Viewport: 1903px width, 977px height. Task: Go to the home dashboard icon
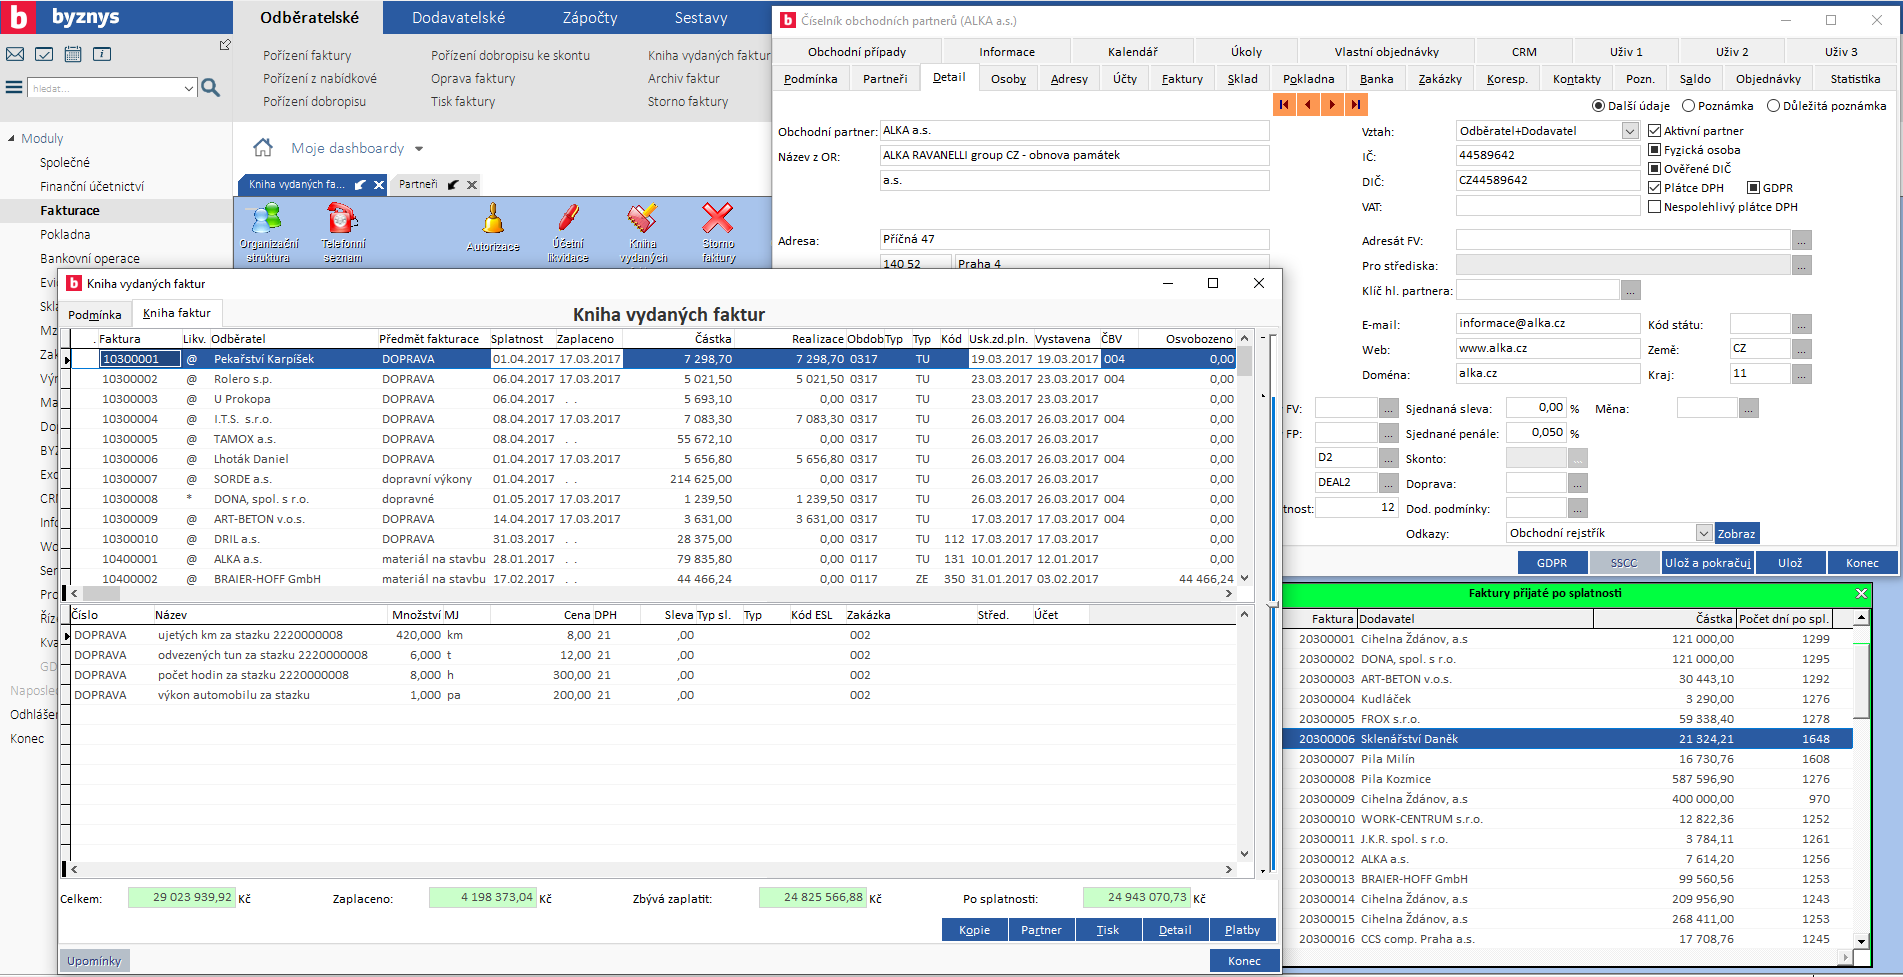263,148
